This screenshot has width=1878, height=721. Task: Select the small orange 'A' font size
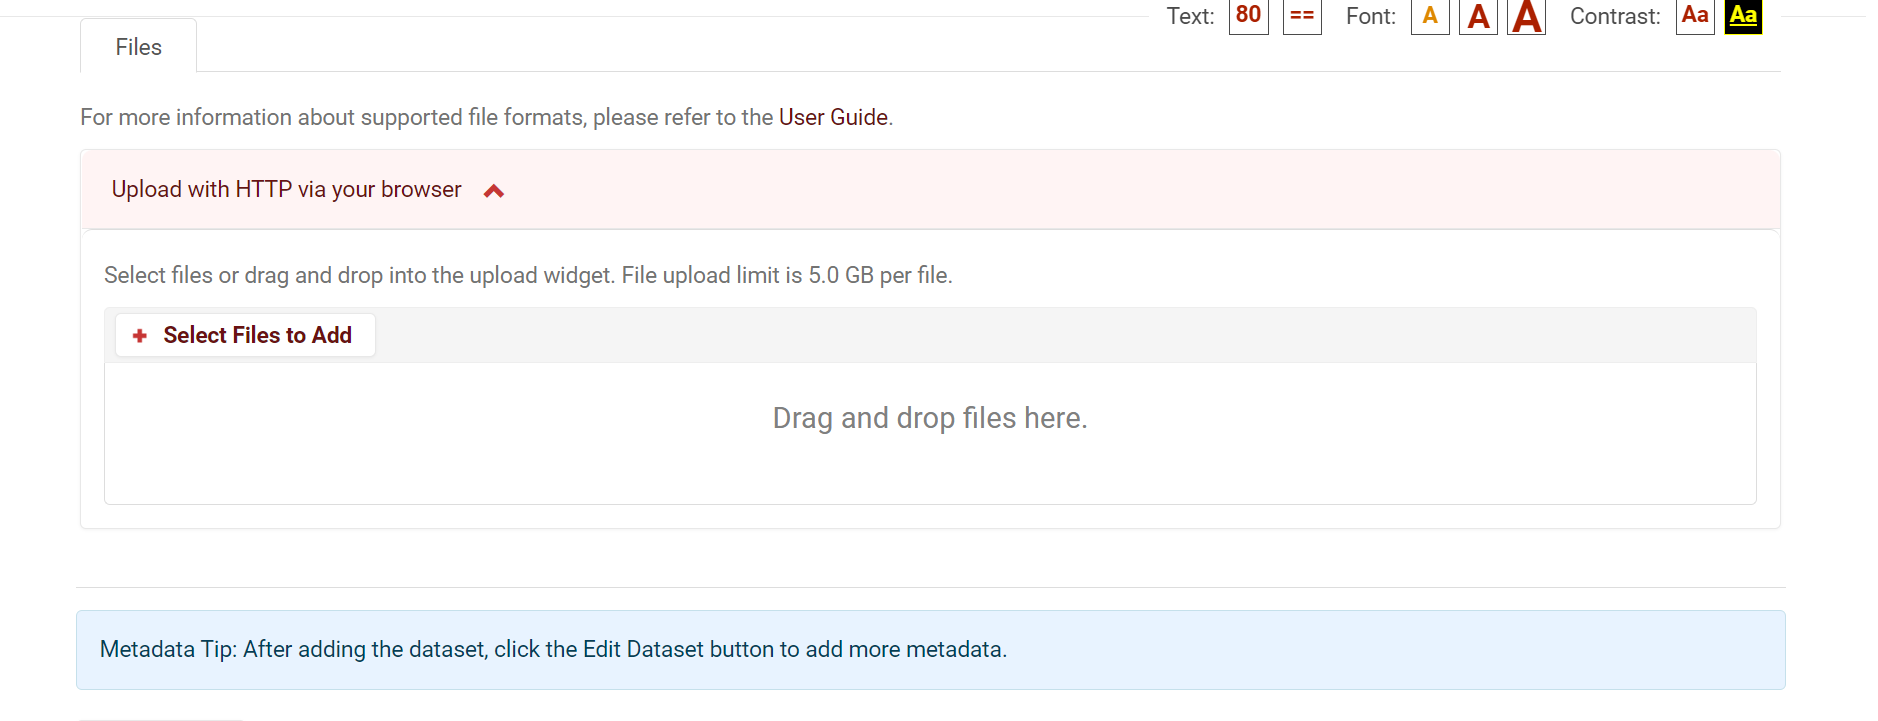pos(1430,16)
